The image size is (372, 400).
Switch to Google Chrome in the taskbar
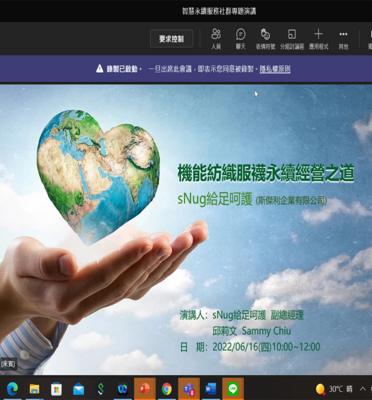pyautogui.click(x=167, y=389)
